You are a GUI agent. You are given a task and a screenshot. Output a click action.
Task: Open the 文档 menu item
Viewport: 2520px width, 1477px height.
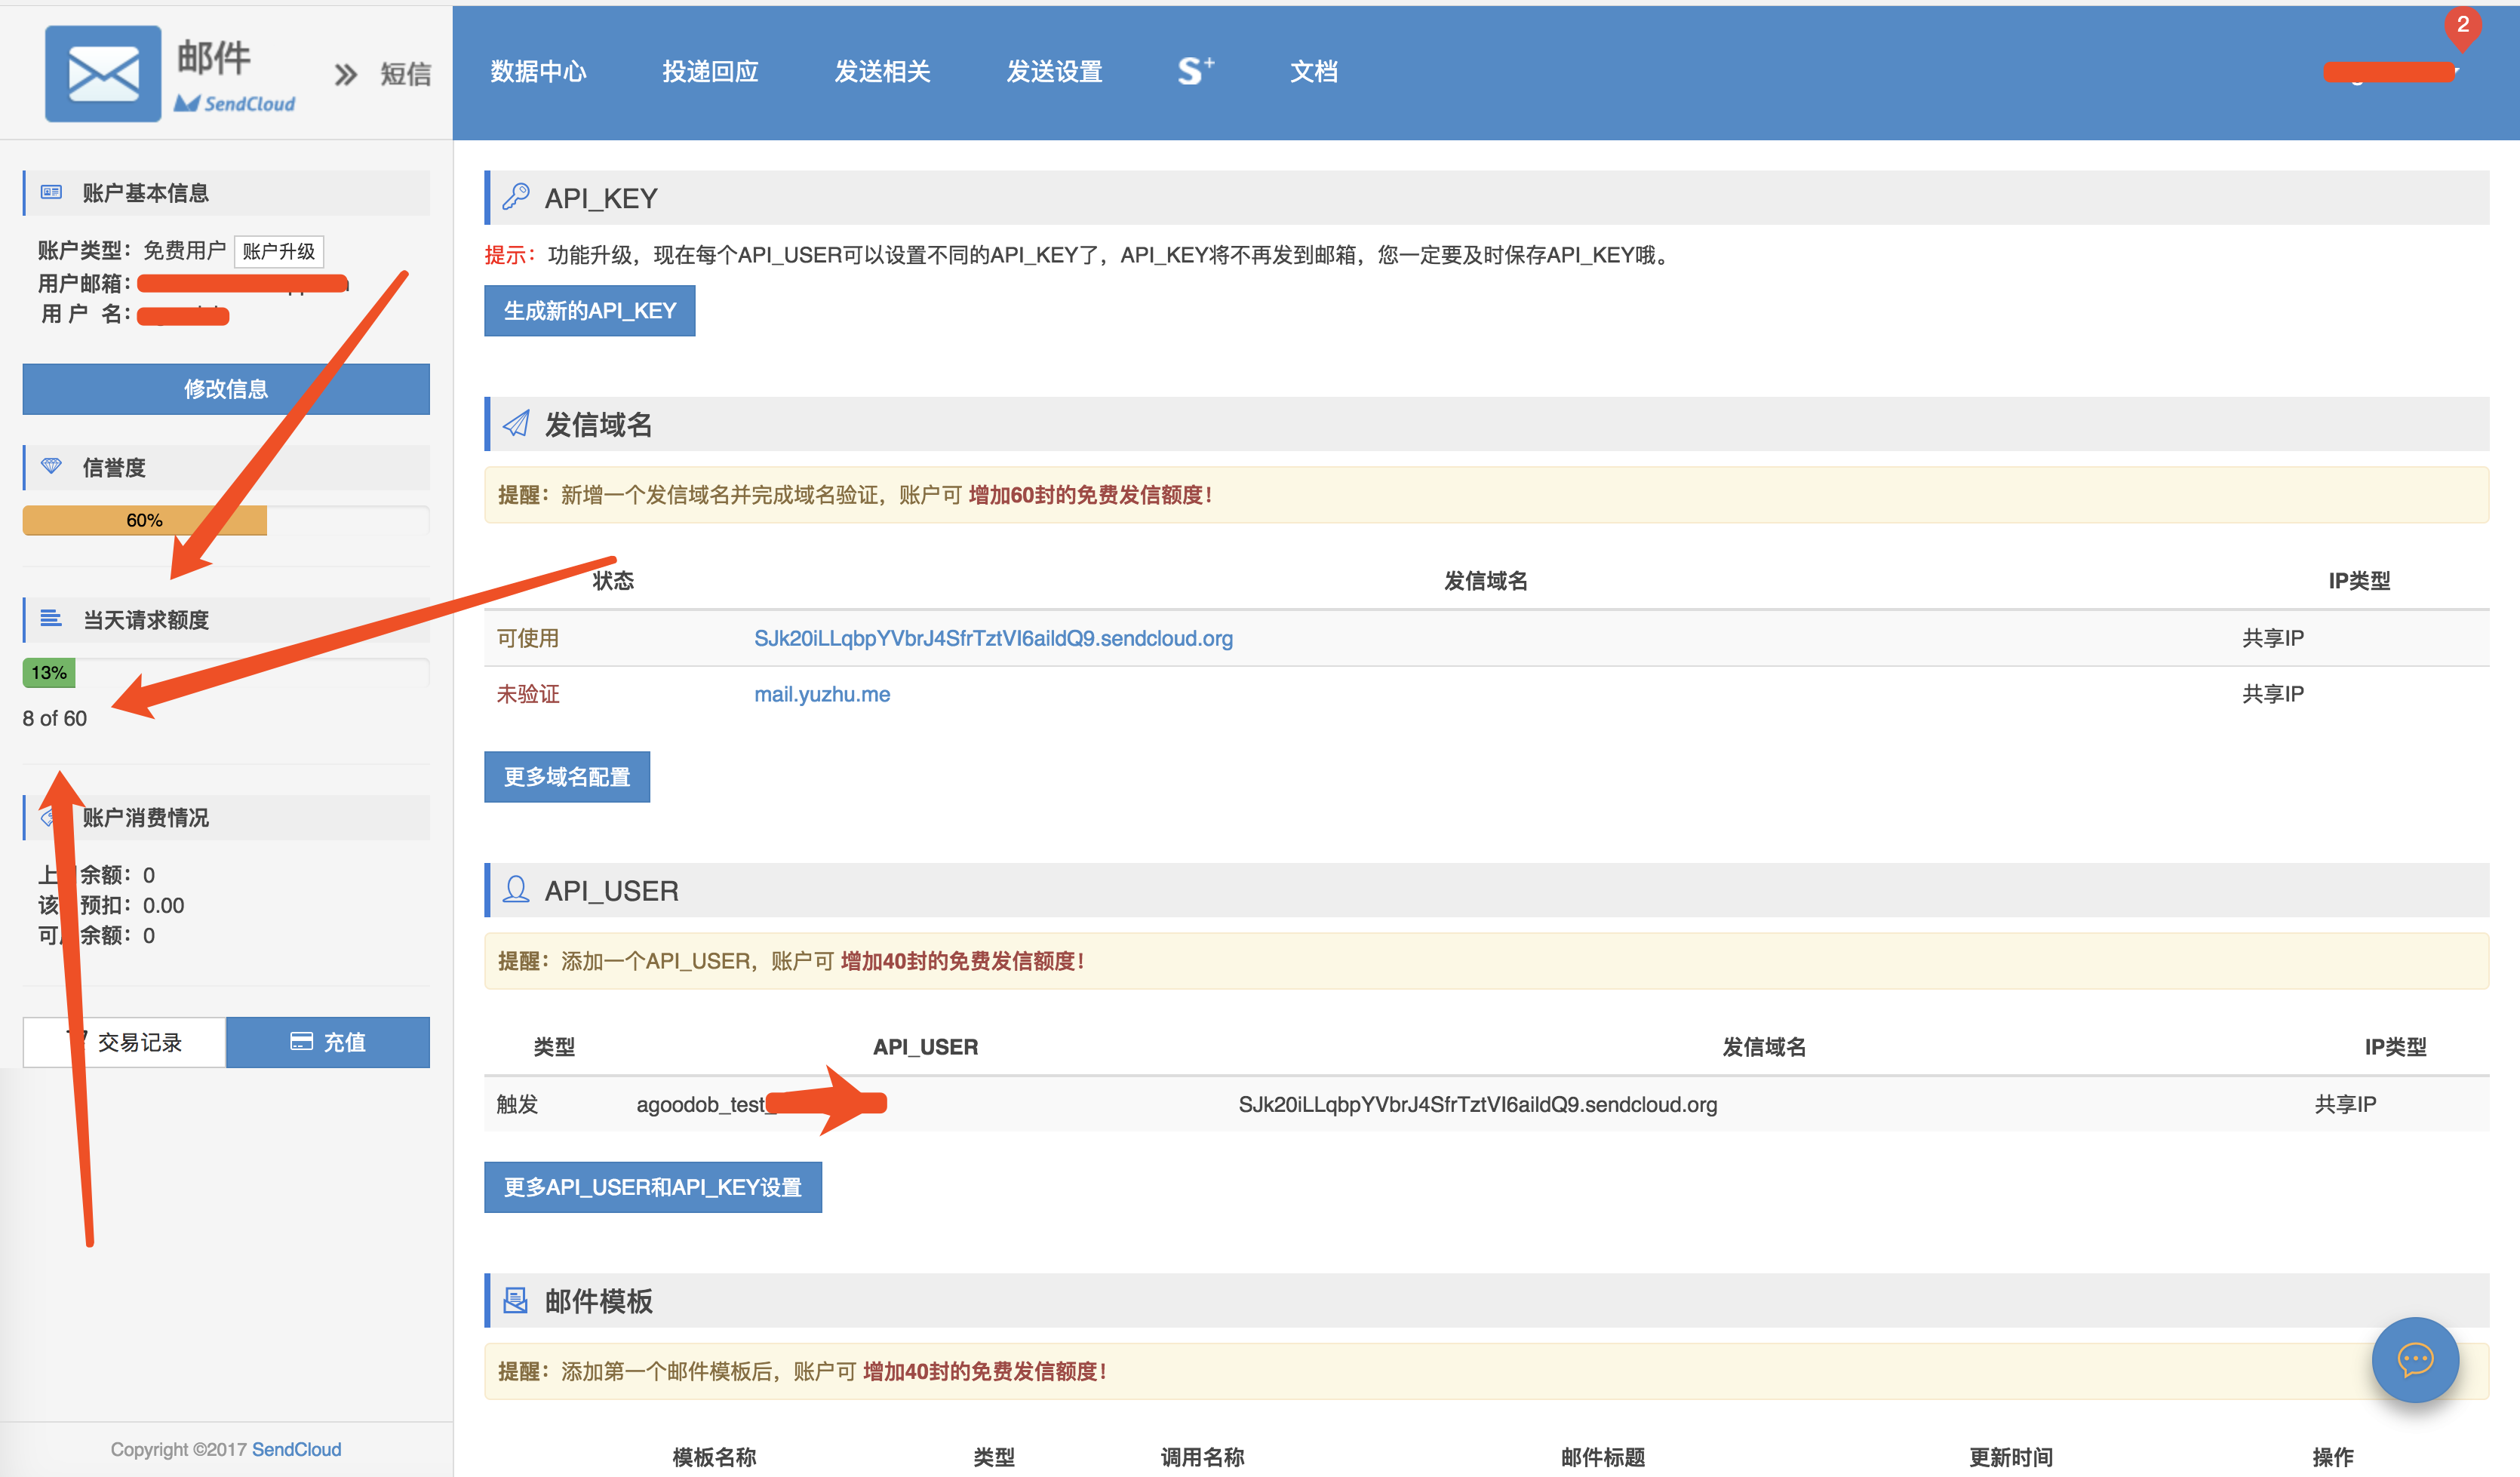pyautogui.click(x=1313, y=72)
